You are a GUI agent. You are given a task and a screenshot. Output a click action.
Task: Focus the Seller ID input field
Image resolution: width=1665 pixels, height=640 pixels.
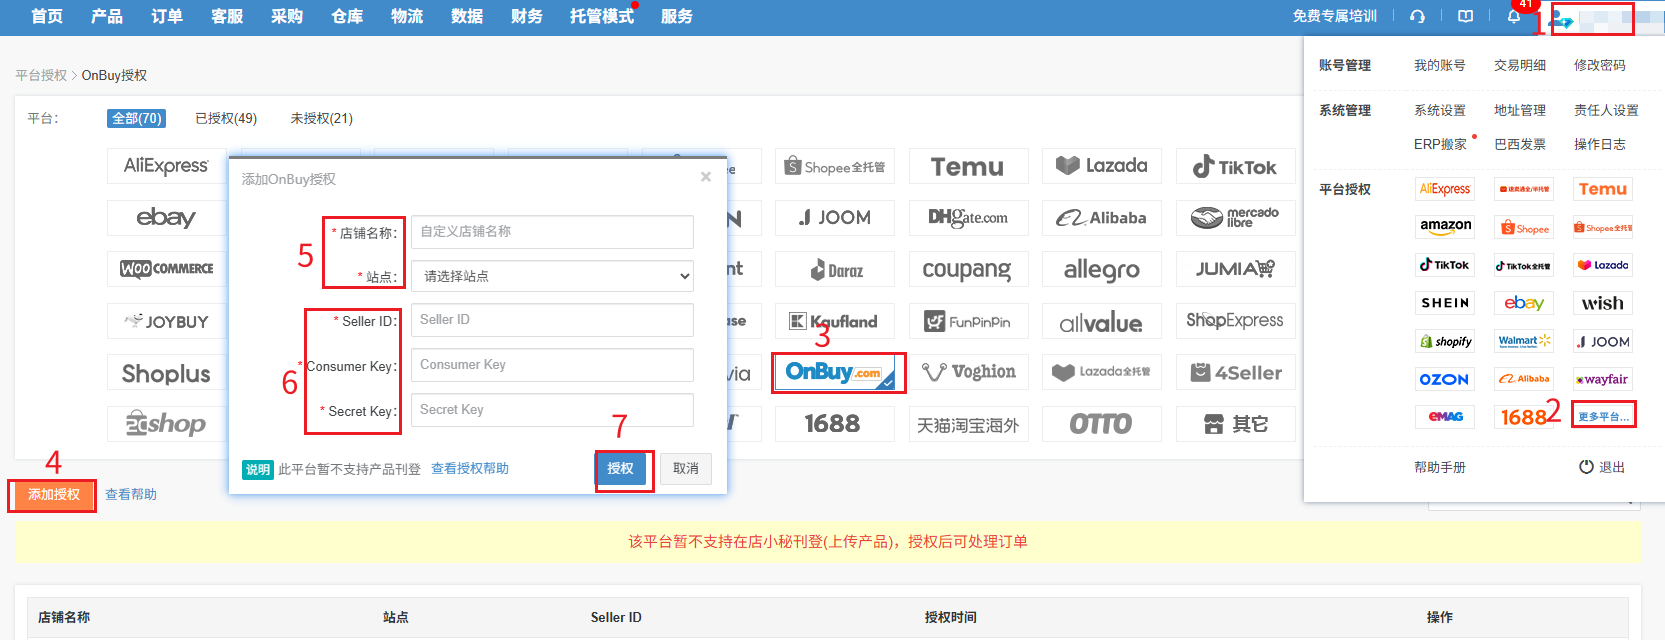point(552,320)
